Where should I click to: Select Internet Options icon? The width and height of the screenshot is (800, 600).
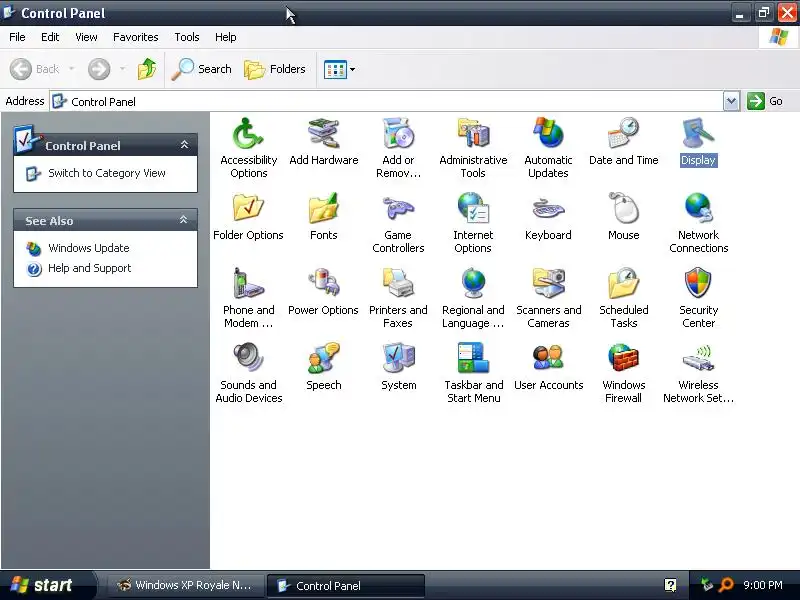click(473, 208)
